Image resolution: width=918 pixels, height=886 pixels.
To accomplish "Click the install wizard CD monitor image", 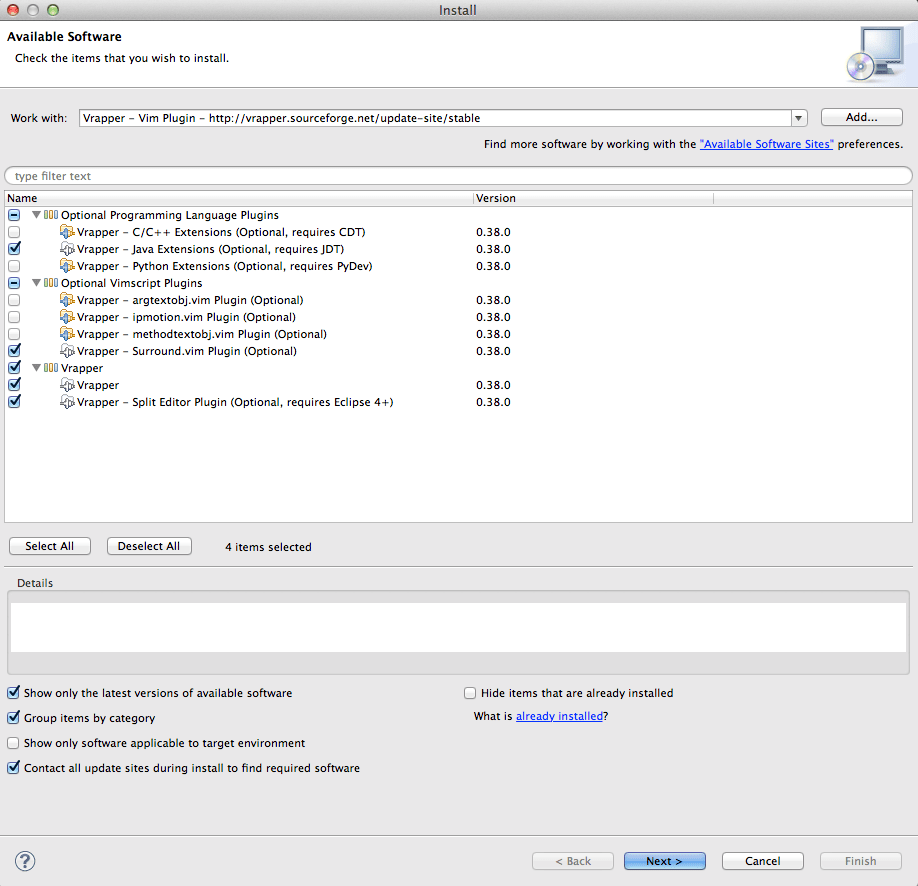I will tap(876, 54).
